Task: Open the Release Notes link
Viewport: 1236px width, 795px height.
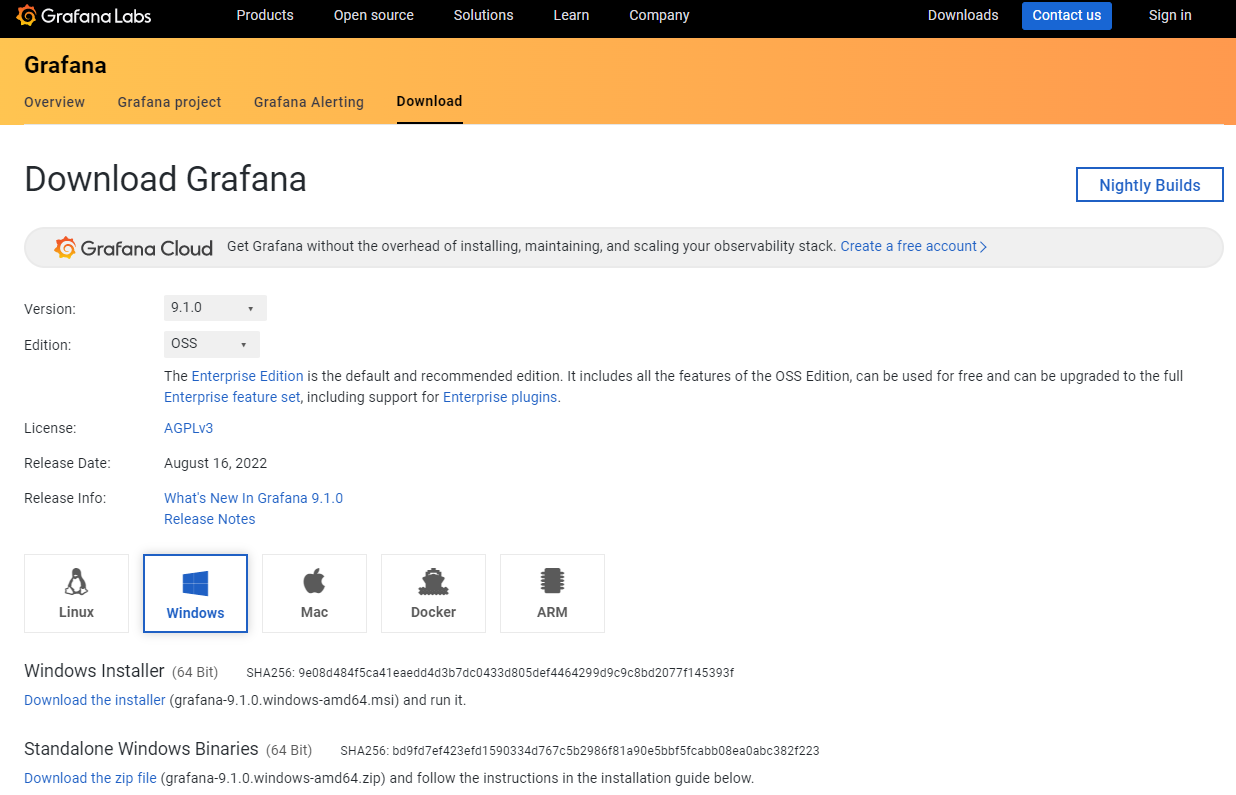Action: click(209, 519)
